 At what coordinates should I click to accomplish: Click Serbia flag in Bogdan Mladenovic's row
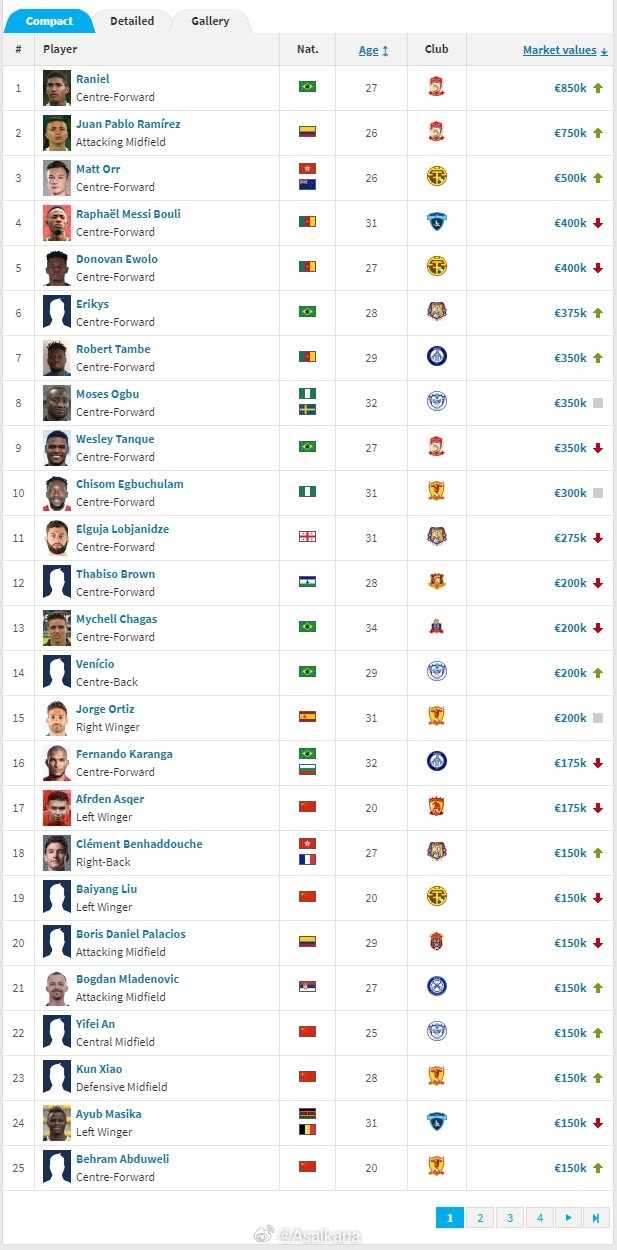[x=307, y=987]
